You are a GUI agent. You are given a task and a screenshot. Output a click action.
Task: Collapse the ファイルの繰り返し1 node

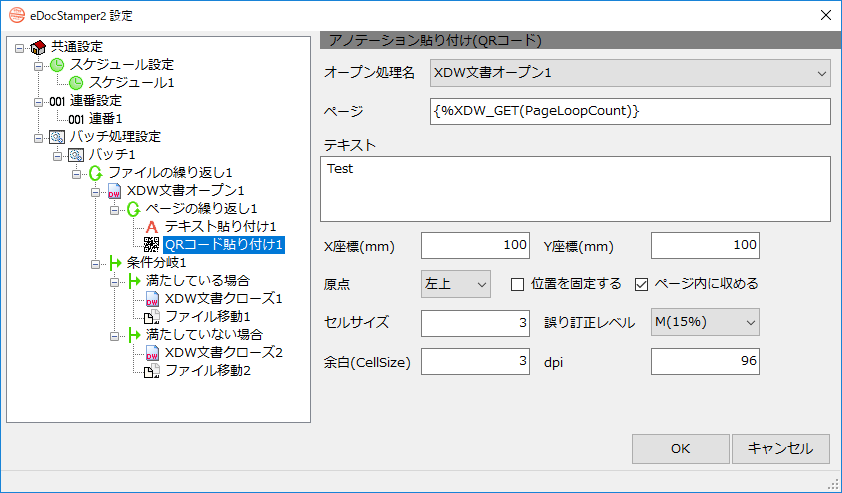pyautogui.click(x=76, y=174)
